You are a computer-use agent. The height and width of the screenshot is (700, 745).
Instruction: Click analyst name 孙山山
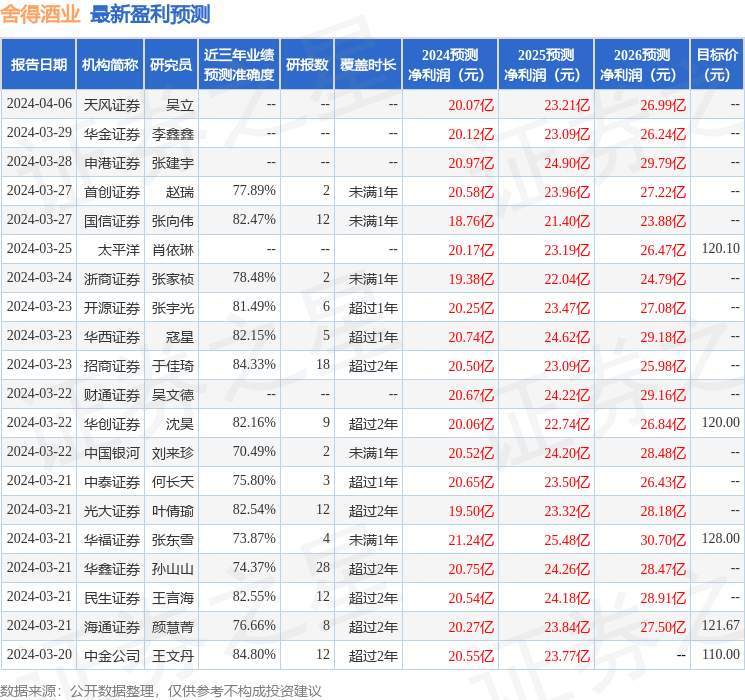tap(172, 569)
